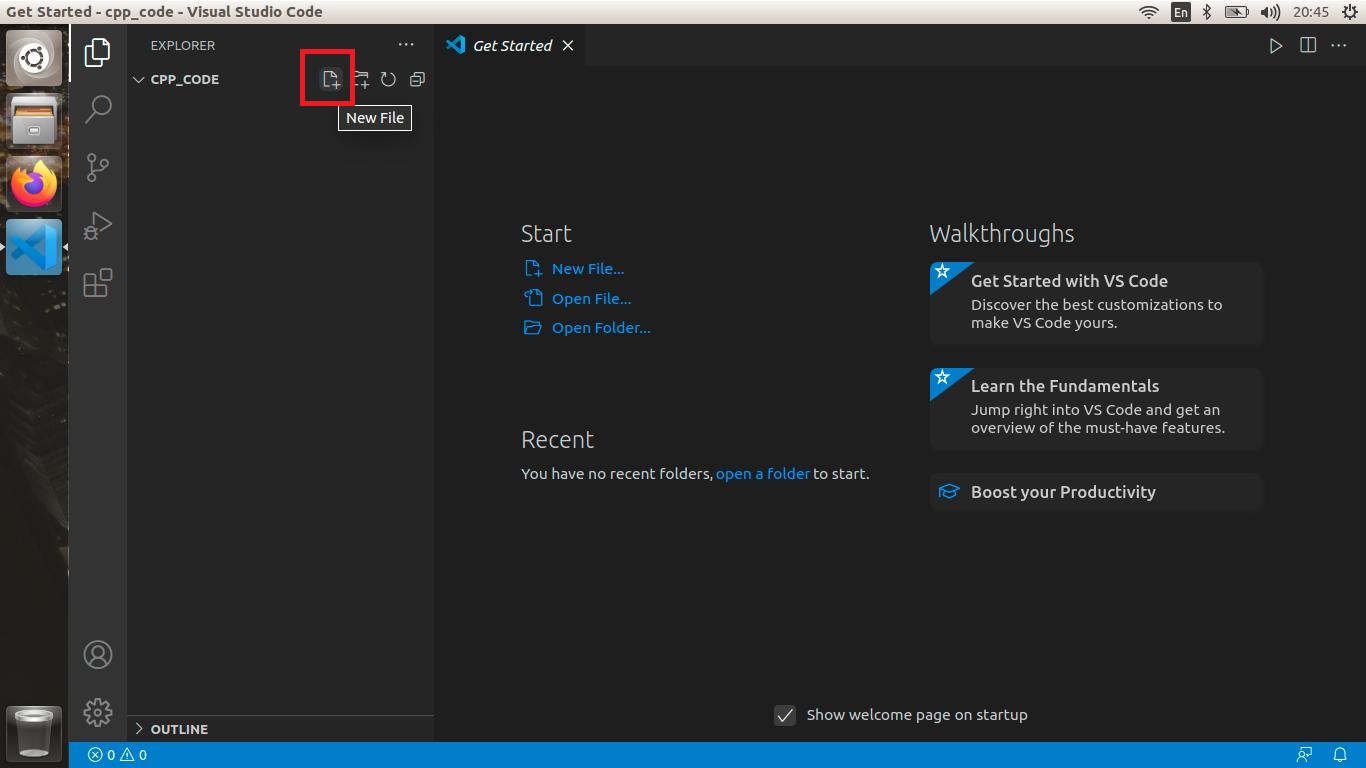
Task: Create a new file in CPP_CODE
Action: 330,79
